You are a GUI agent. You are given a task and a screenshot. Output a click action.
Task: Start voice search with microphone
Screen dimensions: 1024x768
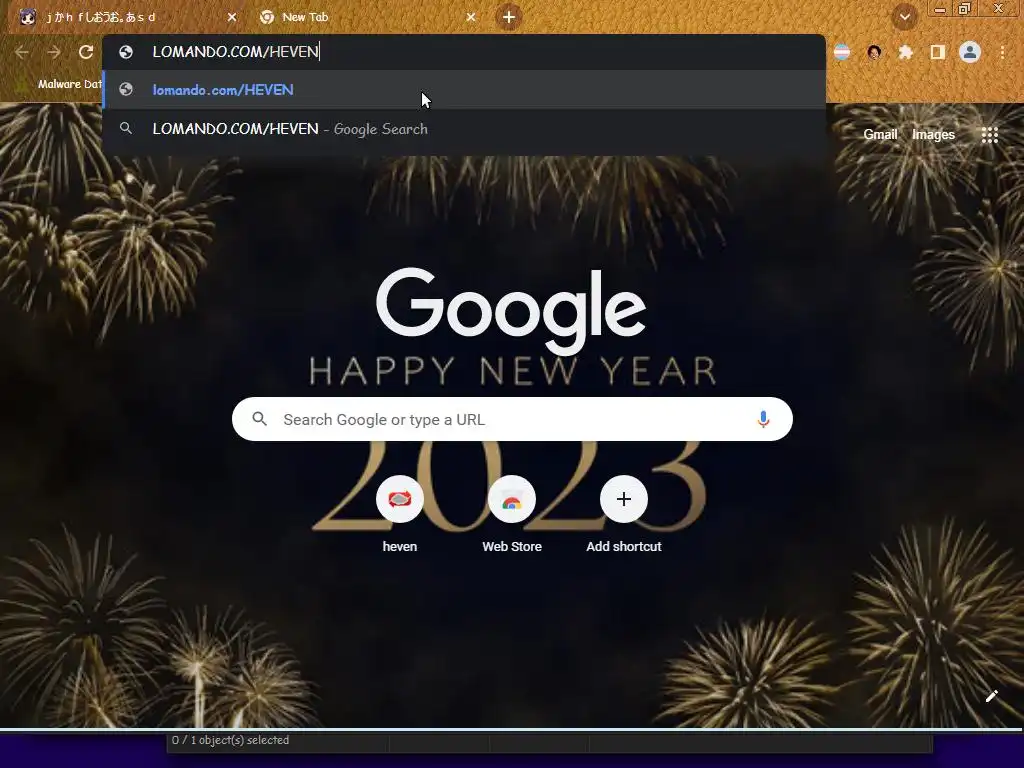tap(763, 419)
